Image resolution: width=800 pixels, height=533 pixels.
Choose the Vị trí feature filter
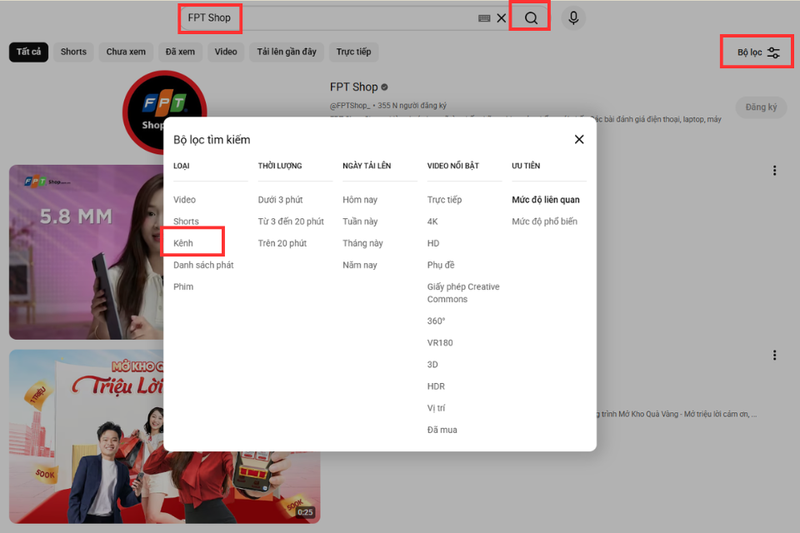click(436, 408)
